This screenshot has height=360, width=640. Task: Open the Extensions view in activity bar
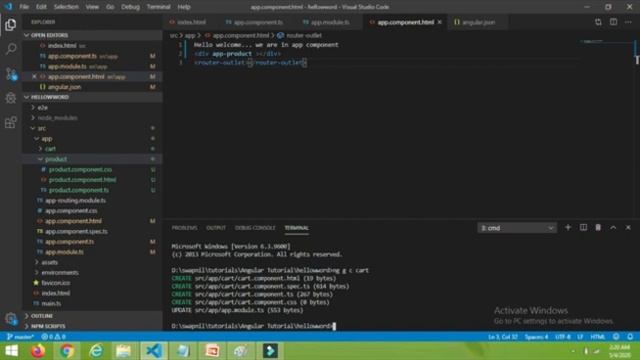[11, 122]
